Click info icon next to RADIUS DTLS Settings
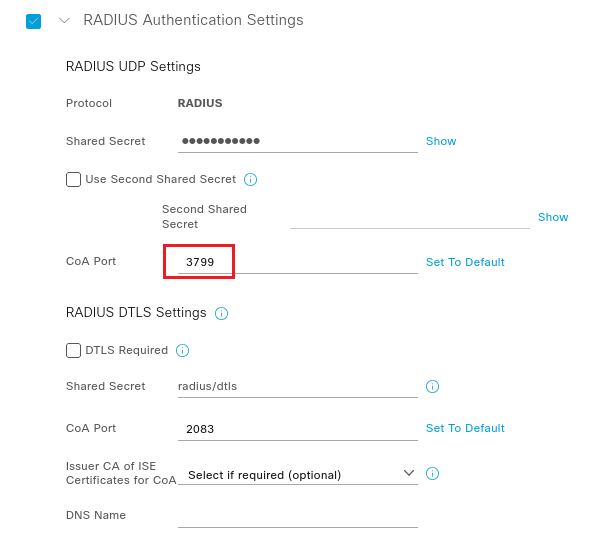This screenshot has width=605, height=554. [x=221, y=313]
